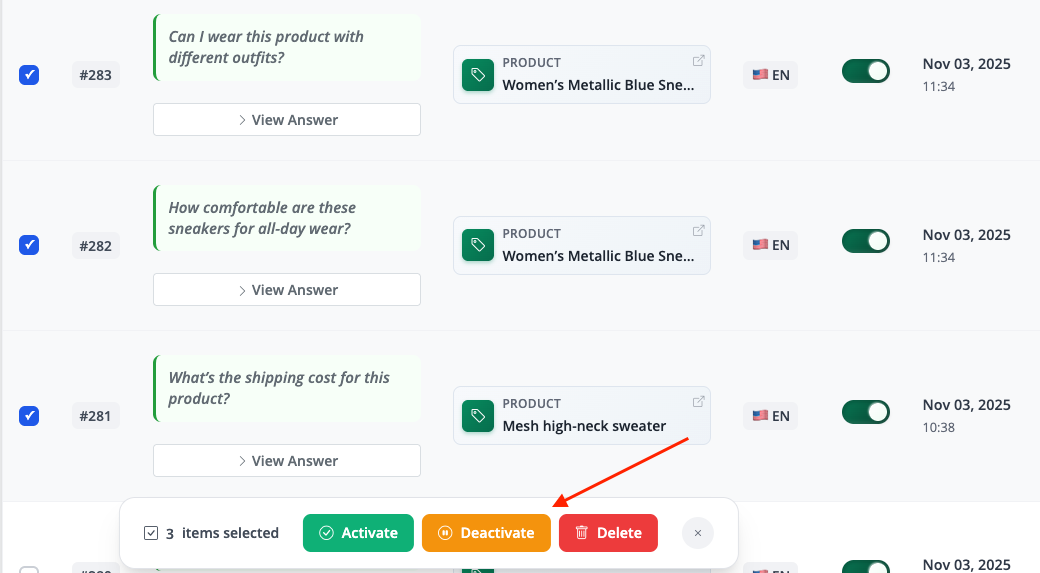1040x573 pixels.
Task: Turn off the active toggle for #283
Action: [865, 71]
